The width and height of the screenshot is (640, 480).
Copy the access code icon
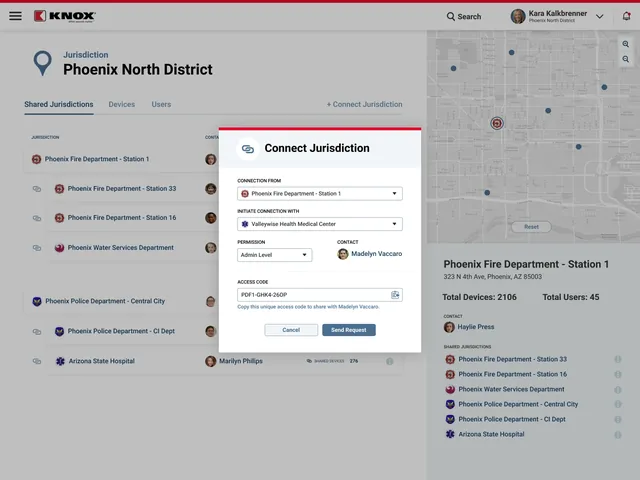click(x=395, y=295)
